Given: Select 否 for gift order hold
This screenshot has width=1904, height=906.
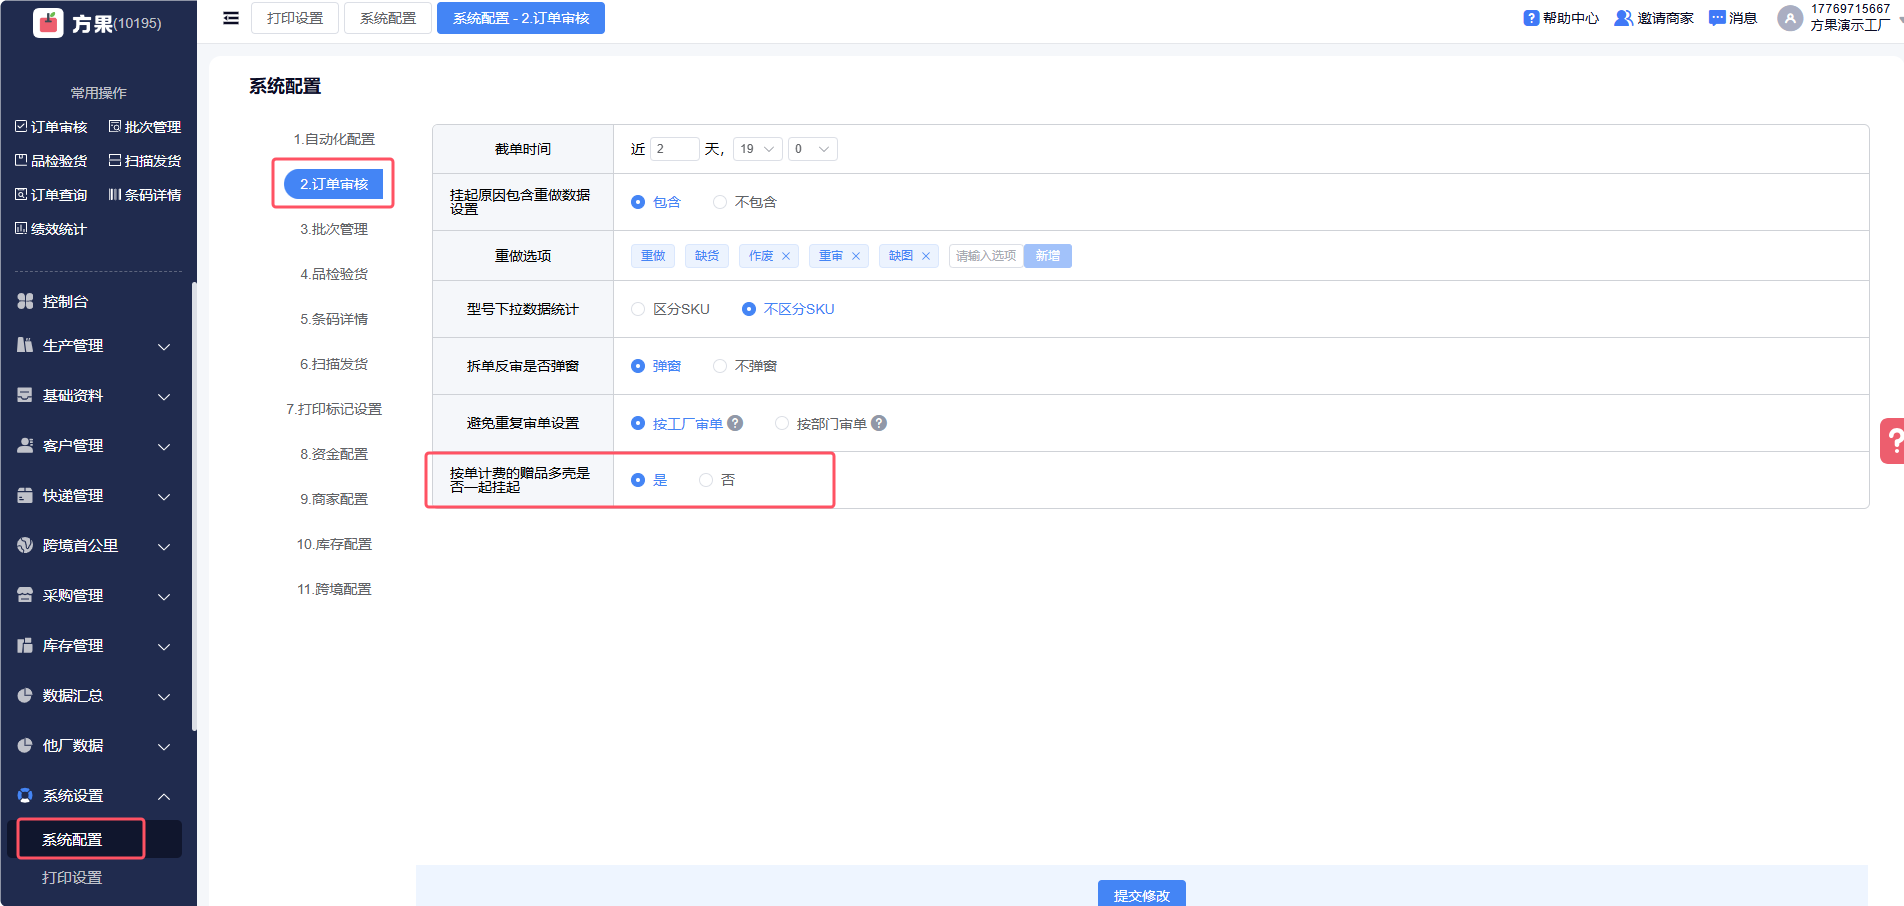Looking at the screenshot, I should tap(706, 480).
